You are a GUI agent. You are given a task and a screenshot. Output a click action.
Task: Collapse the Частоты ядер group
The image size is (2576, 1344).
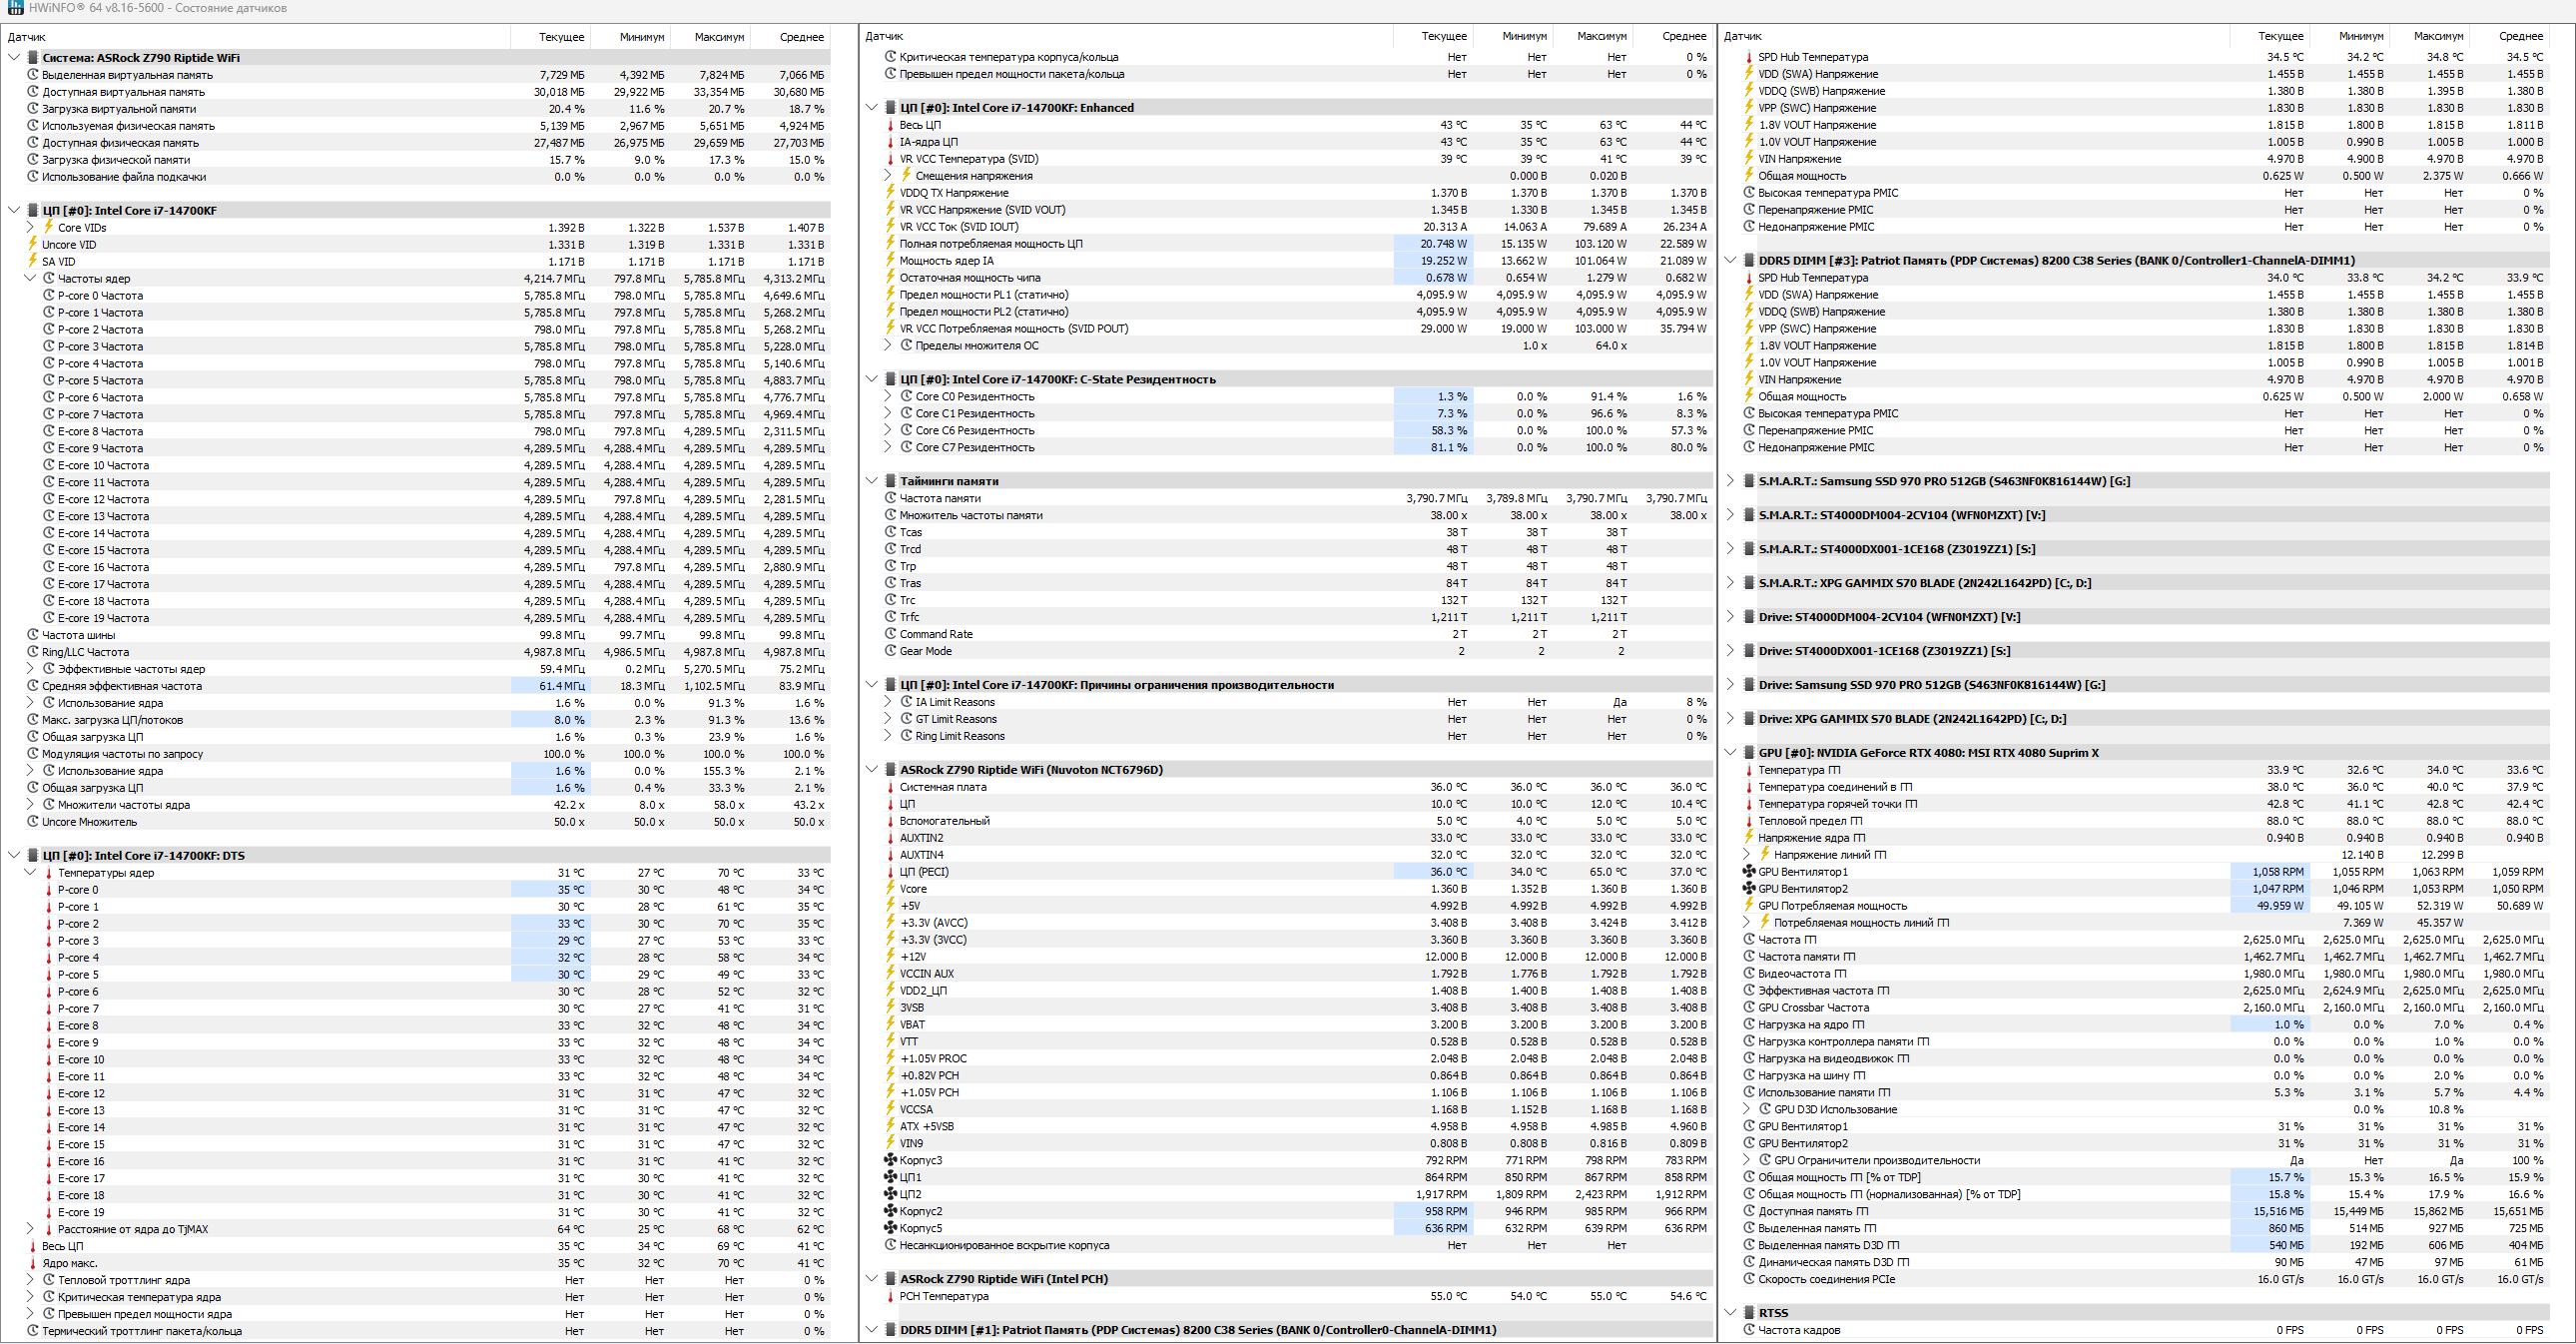point(30,279)
